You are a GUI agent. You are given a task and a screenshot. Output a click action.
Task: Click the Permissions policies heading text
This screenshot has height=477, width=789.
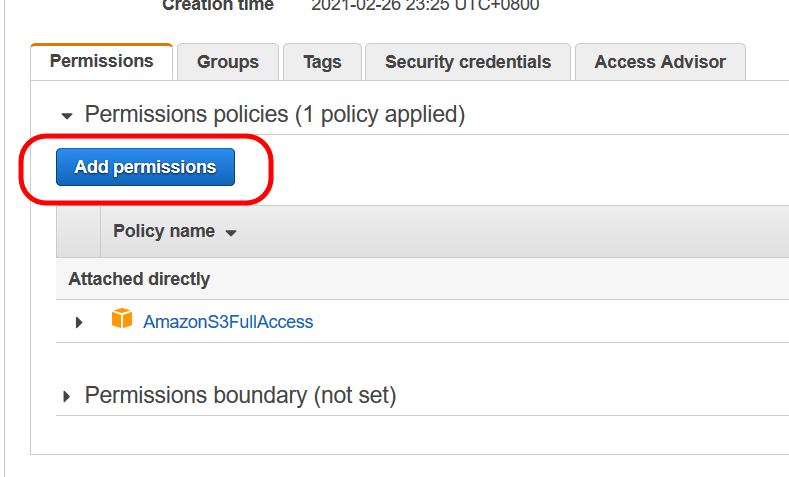pyautogui.click(x=275, y=115)
